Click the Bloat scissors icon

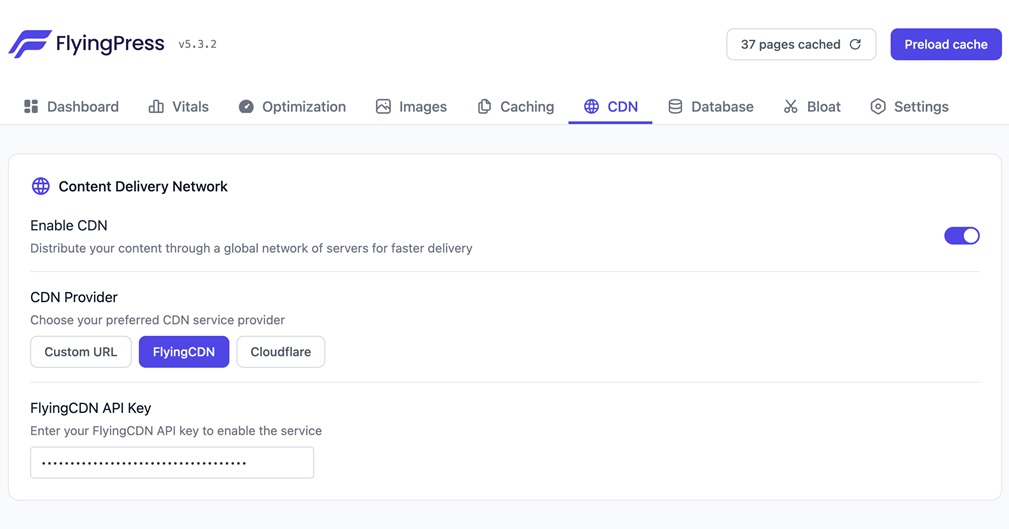791,106
